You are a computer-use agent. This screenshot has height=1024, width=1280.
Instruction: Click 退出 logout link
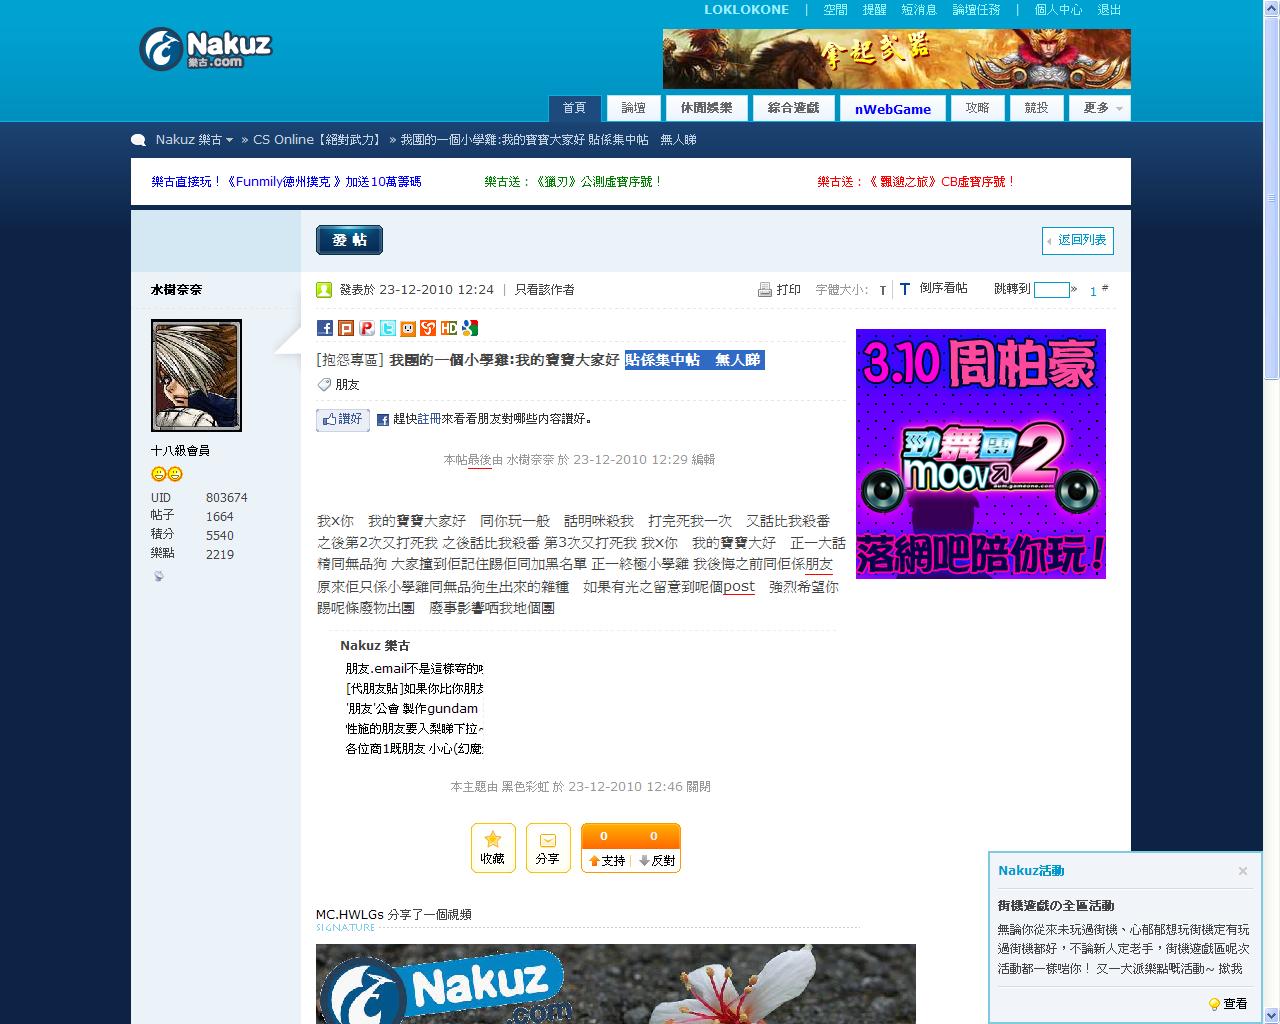(1109, 10)
